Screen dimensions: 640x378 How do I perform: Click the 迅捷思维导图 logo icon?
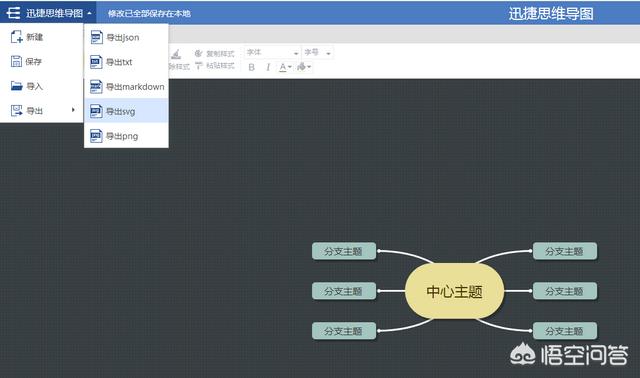pyautogui.click(x=13, y=13)
